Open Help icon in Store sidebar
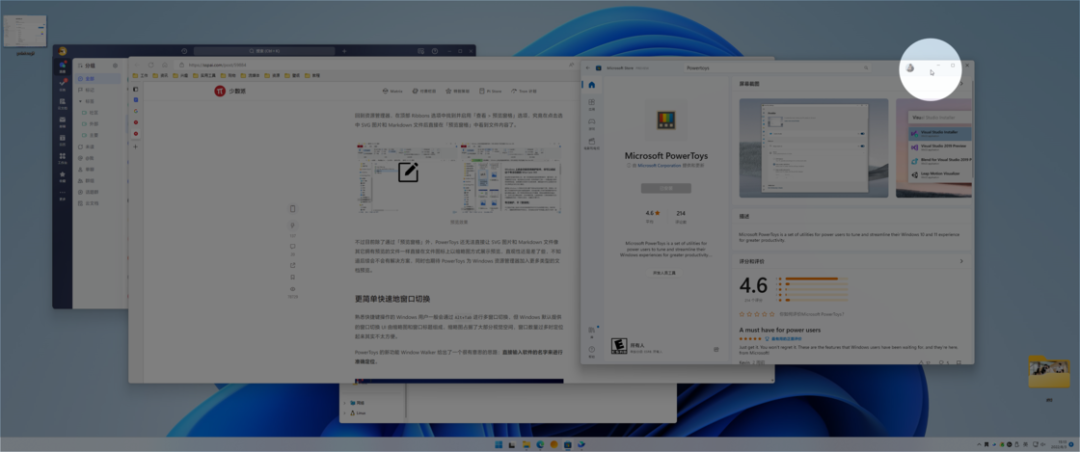1080x452 pixels. click(591, 351)
